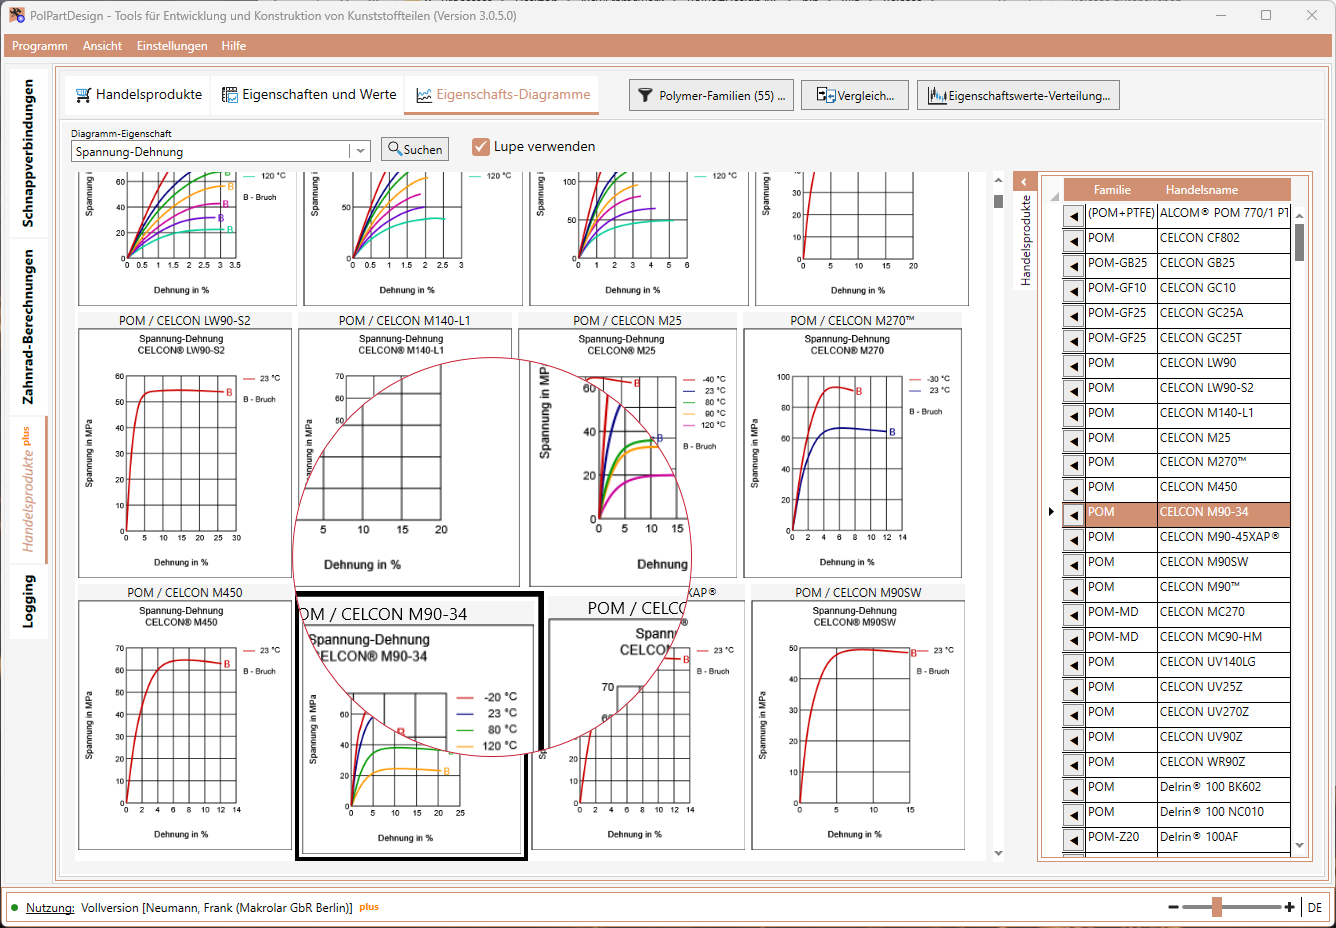
Task: Click the arrow button for CELCON M90-34 row
Action: pyautogui.click(x=1074, y=514)
